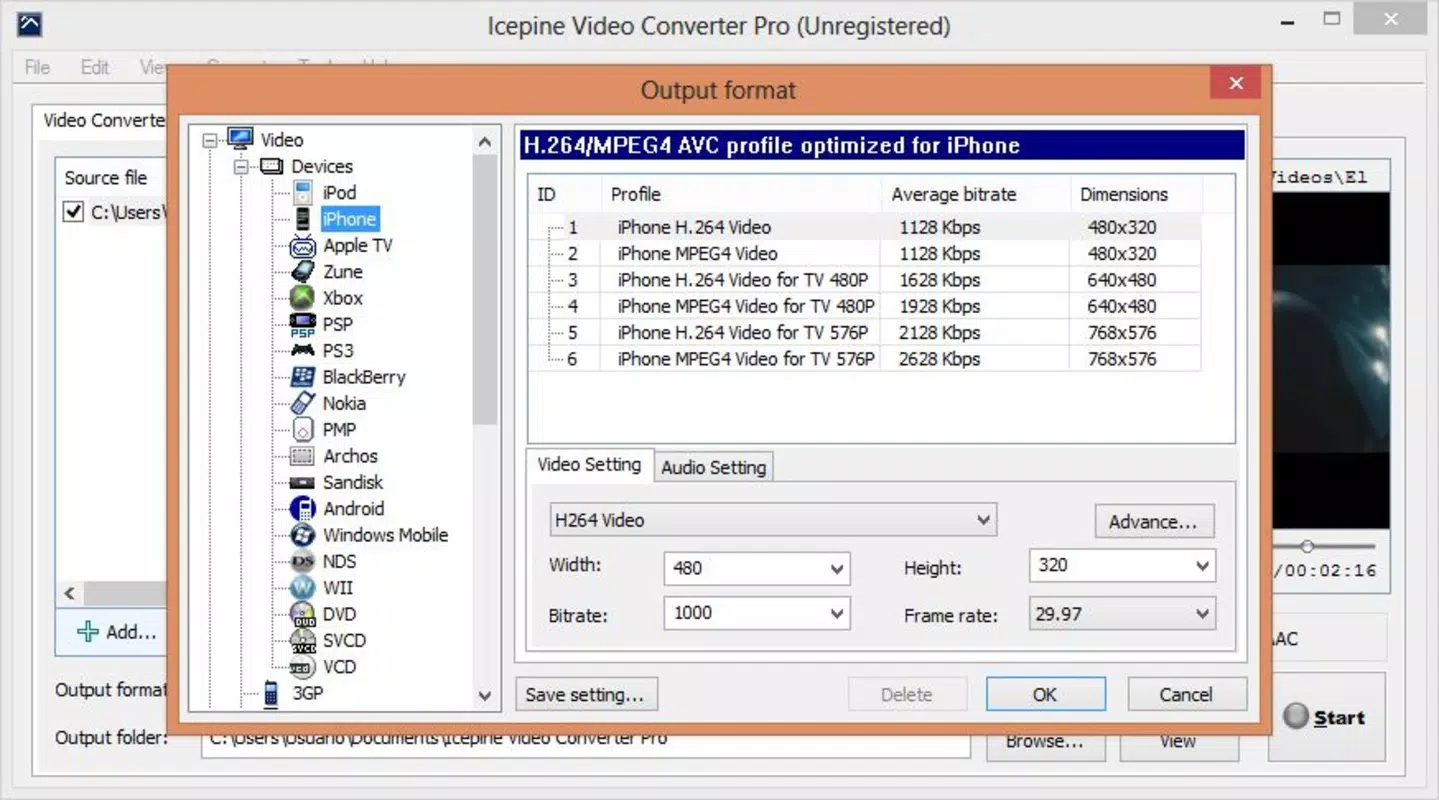Screen dimensions: 1439x800
Task: Click the PSP icon
Action: tap(303, 324)
